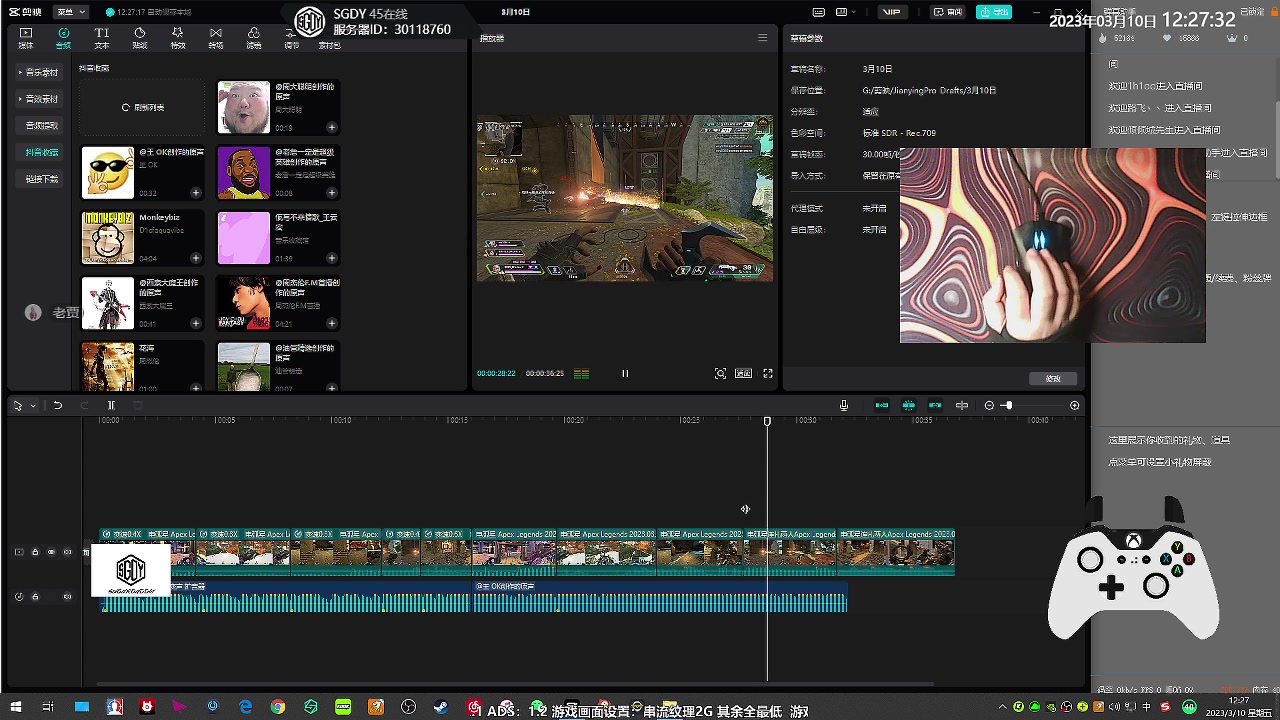Lock the main video track
Viewport: 1280px width, 720px height.
pyautogui.click(x=35, y=552)
